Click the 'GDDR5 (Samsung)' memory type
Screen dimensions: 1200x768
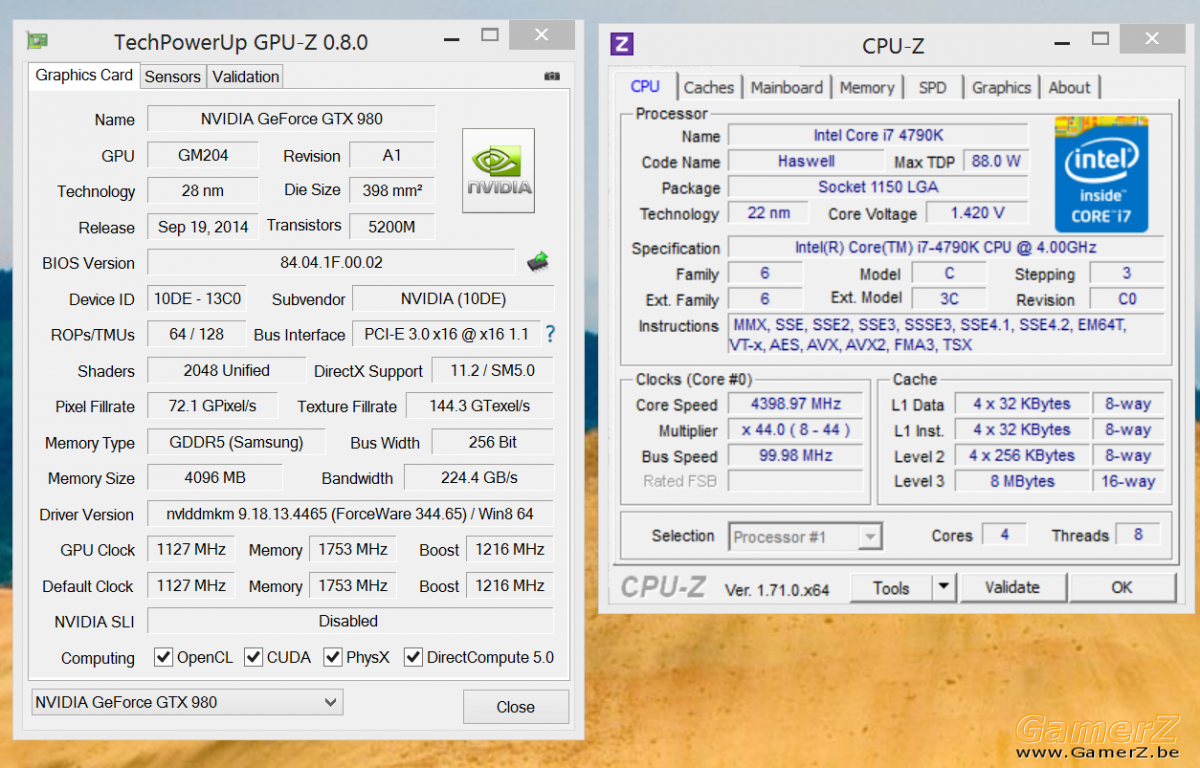click(x=239, y=442)
